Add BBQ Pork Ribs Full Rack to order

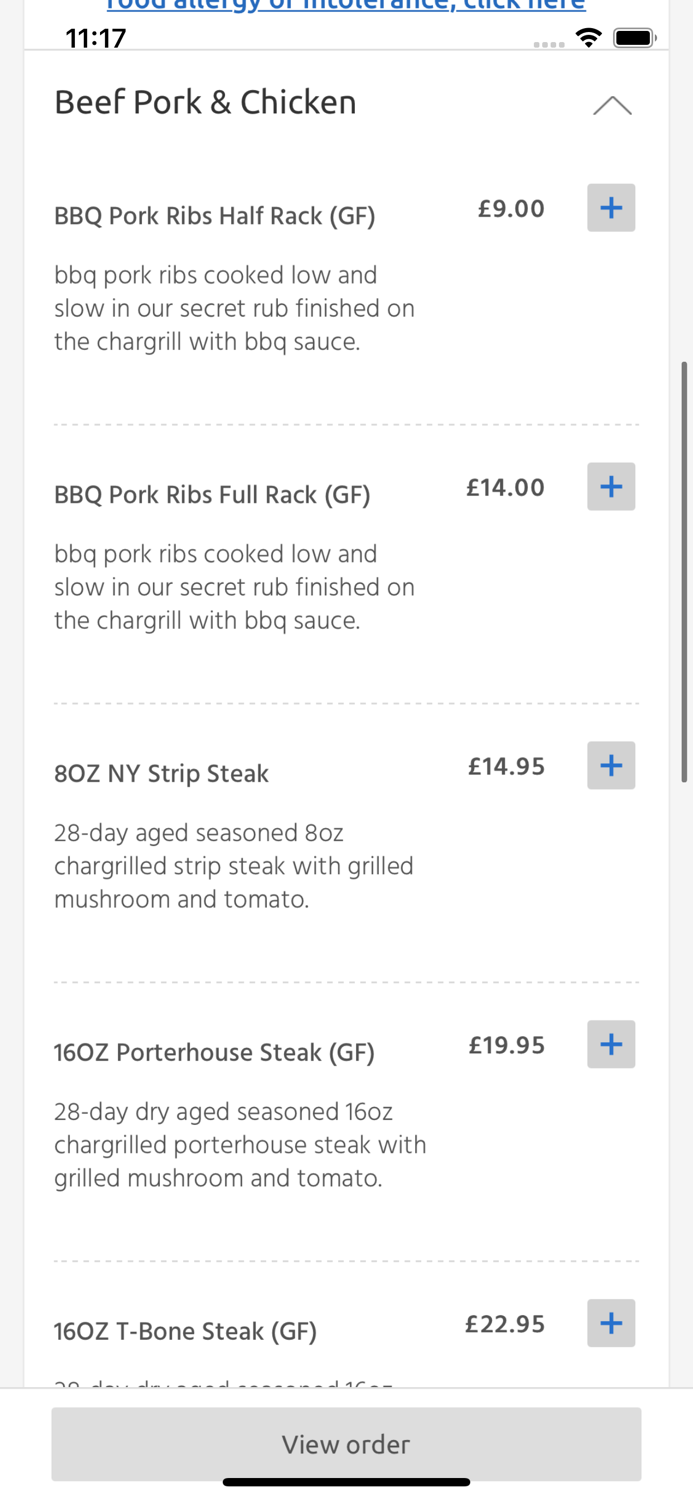click(x=611, y=487)
